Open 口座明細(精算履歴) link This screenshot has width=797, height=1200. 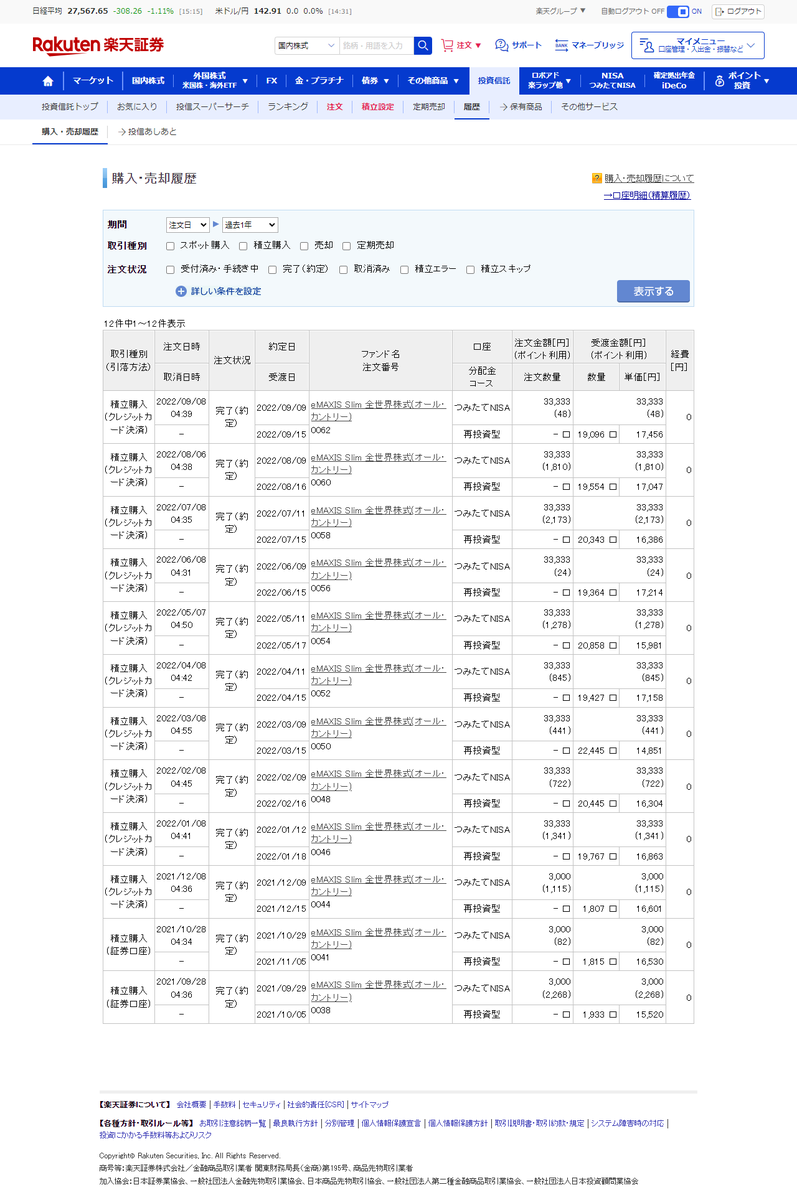coord(646,195)
